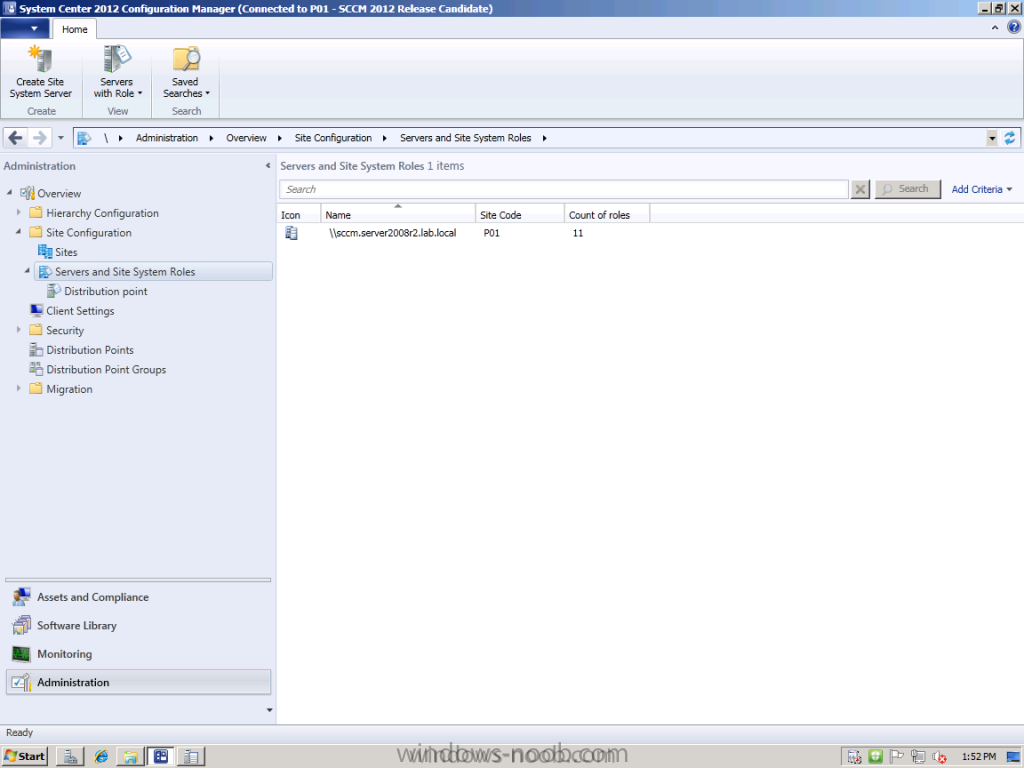Click the P01 site code cell
Image resolution: width=1024 pixels, height=768 pixels.
(x=491, y=233)
